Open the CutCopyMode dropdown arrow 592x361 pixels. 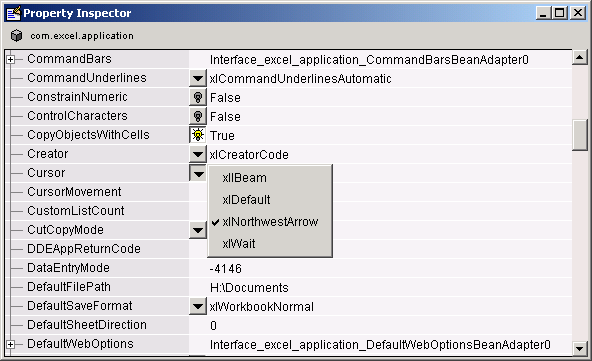tap(198, 230)
